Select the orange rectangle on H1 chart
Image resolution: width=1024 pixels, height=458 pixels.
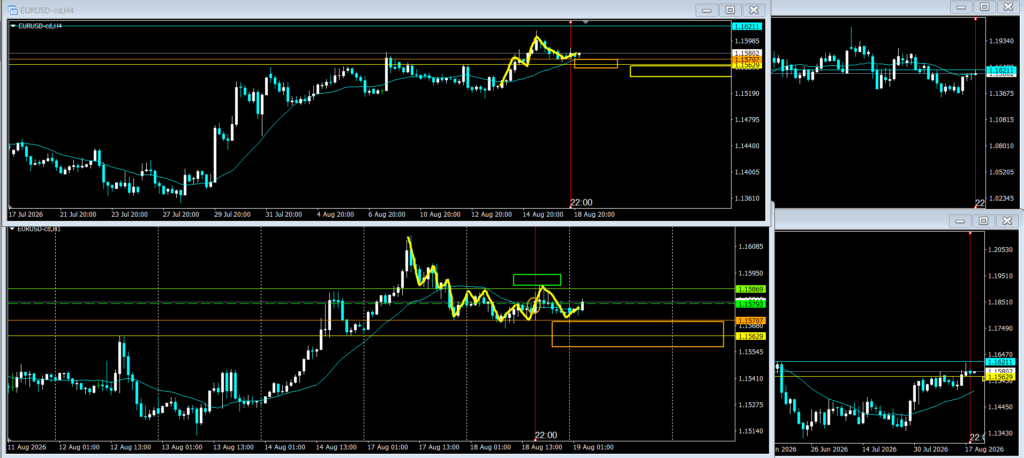click(637, 333)
